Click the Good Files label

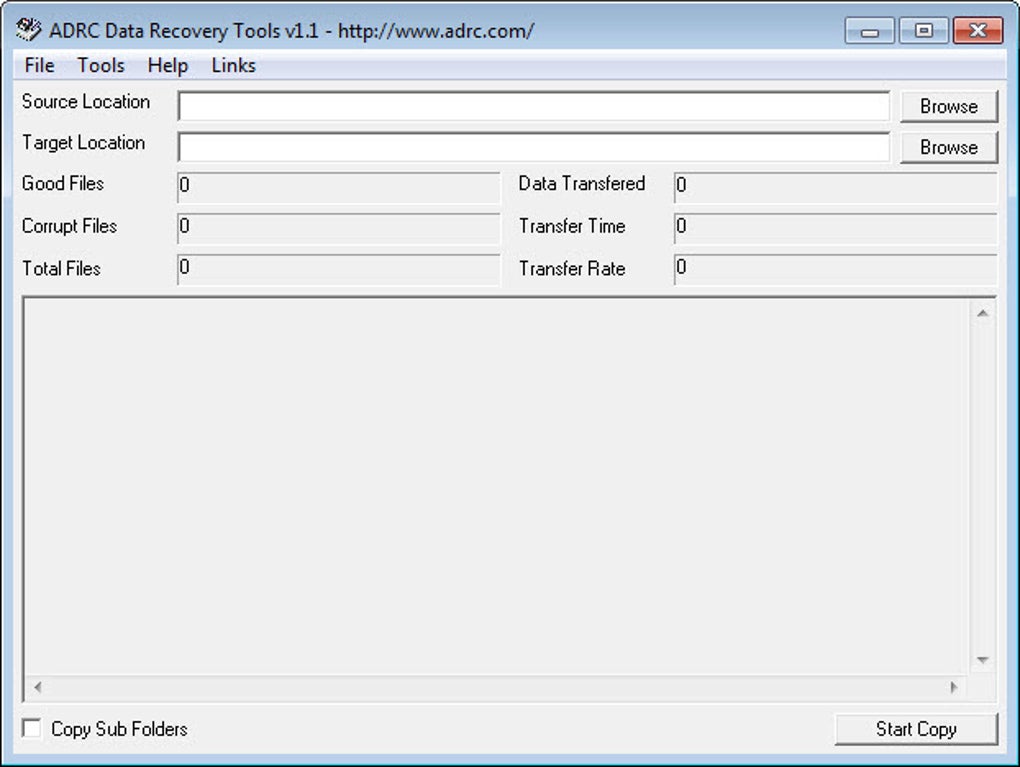[x=62, y=183]
